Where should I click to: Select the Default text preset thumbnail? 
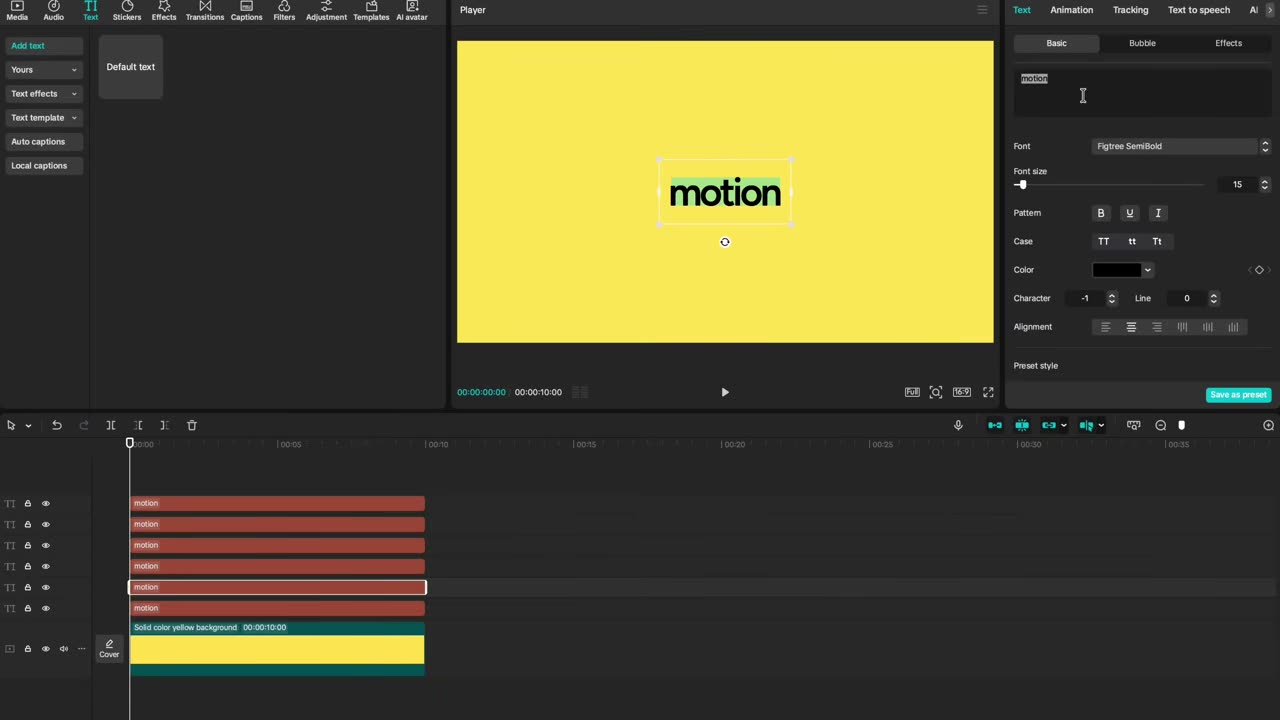point(131,67)
